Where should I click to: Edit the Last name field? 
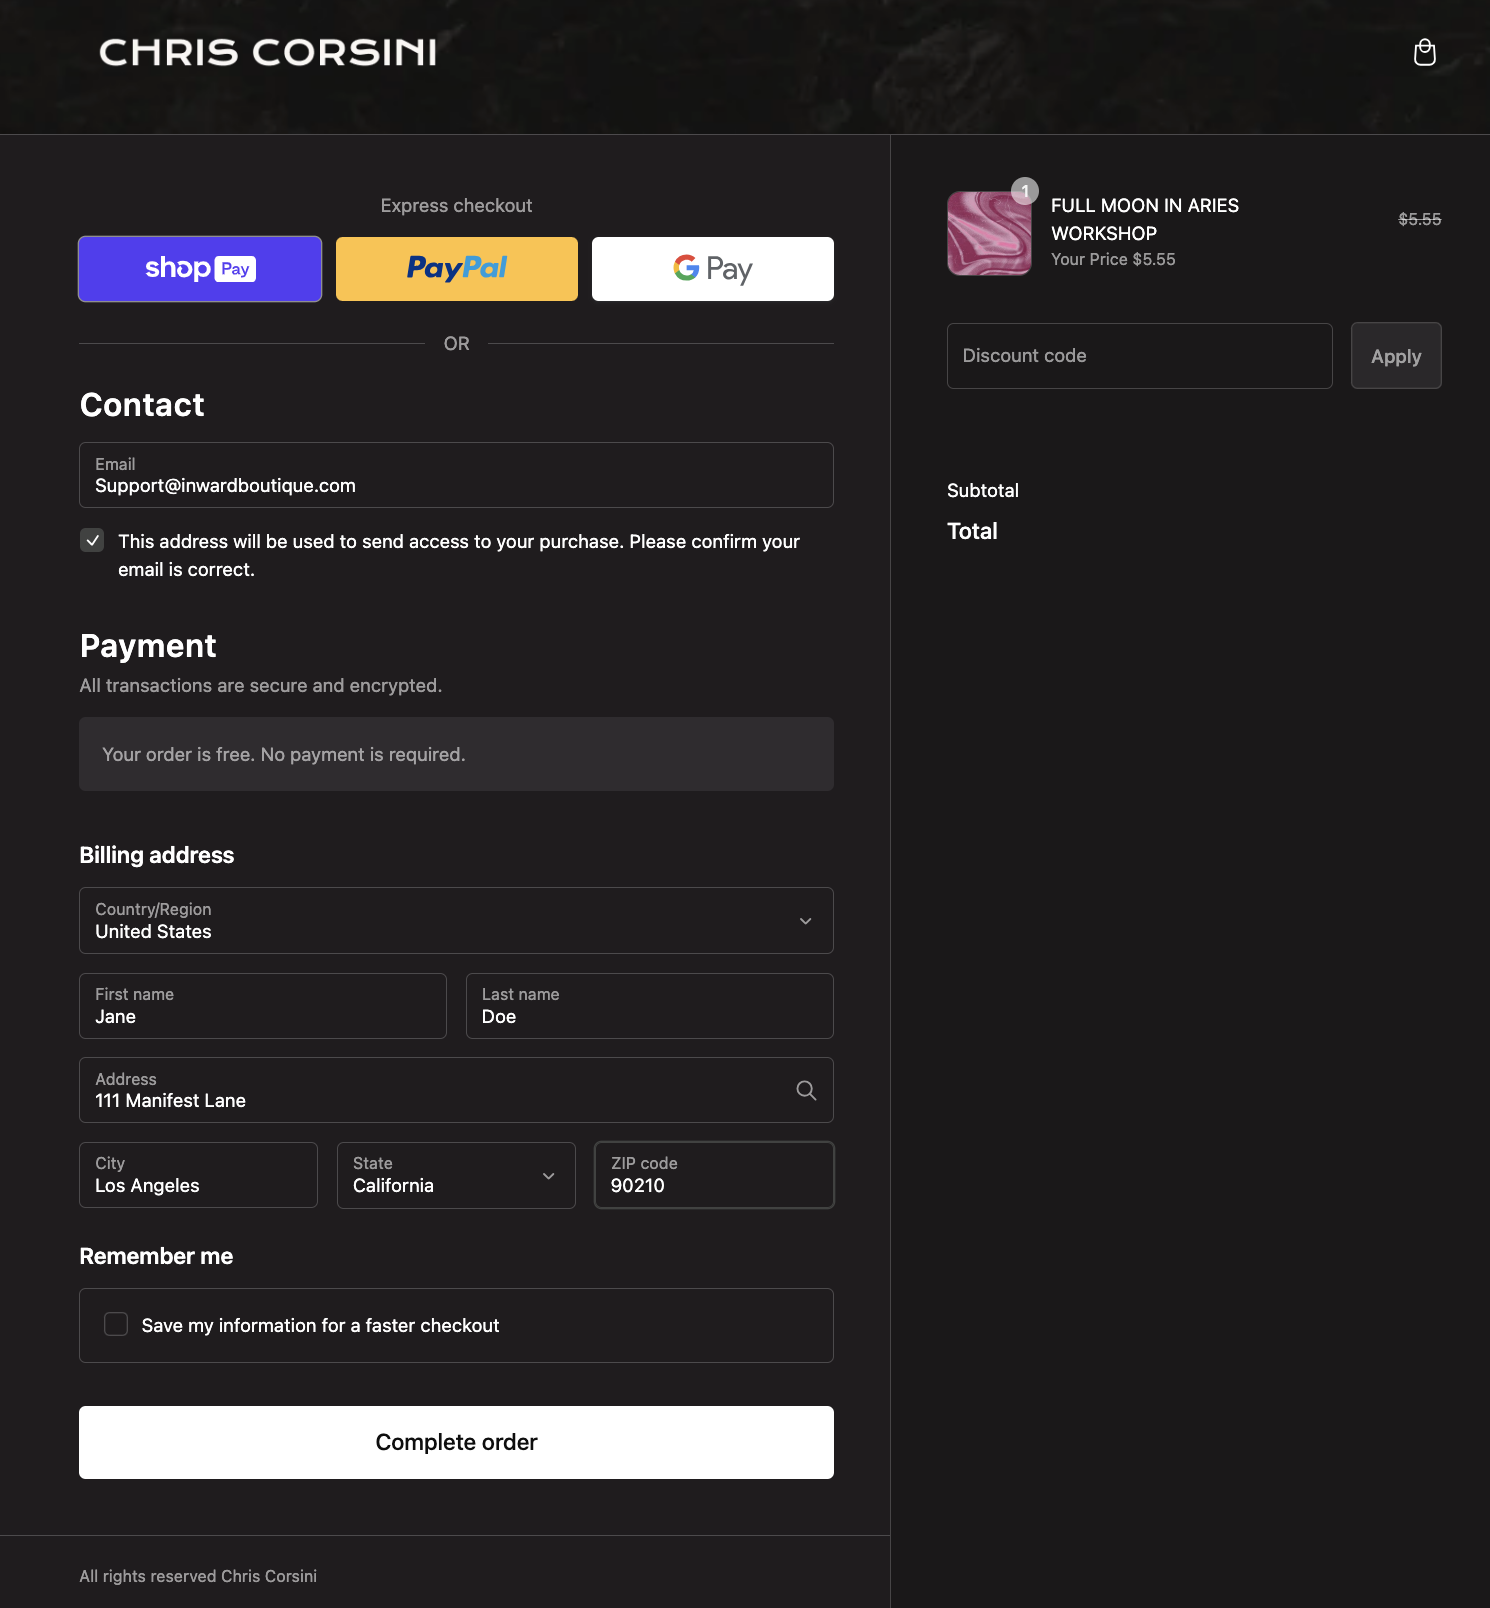coord(649,1006)
